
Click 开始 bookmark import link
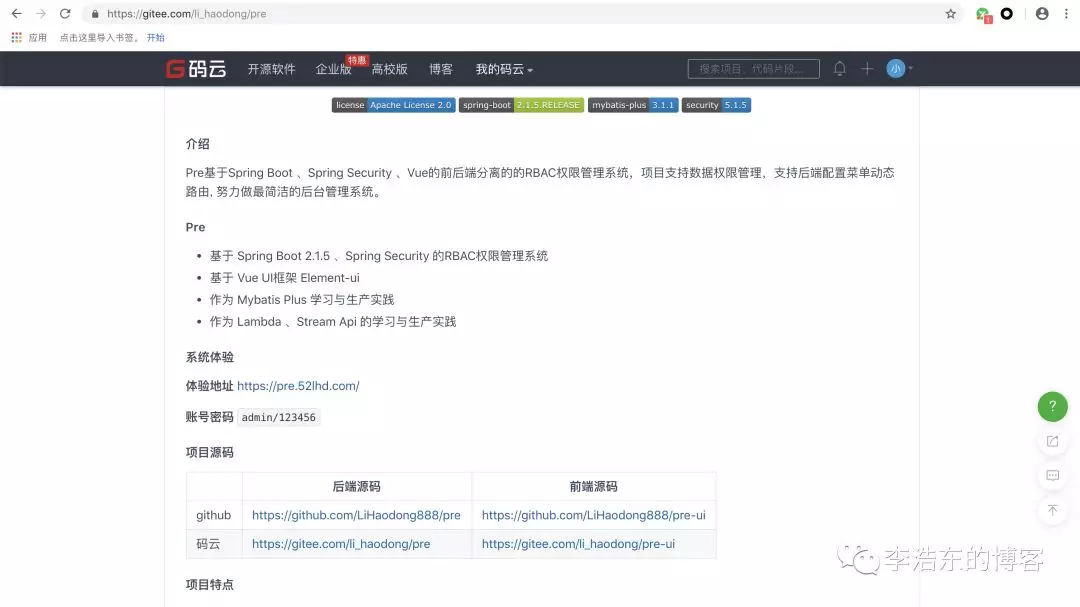tap(156, 37)
